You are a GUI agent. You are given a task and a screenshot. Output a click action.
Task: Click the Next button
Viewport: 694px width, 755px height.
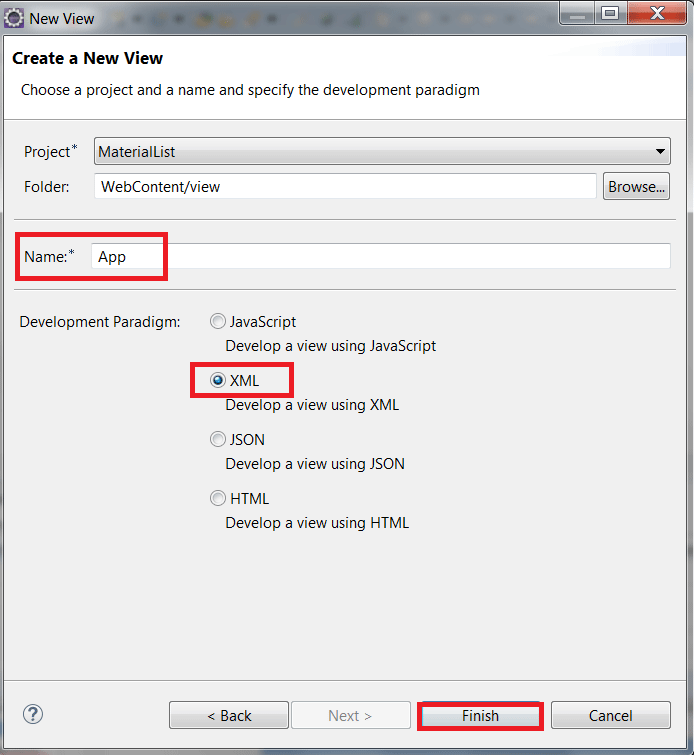coord(351,716)
